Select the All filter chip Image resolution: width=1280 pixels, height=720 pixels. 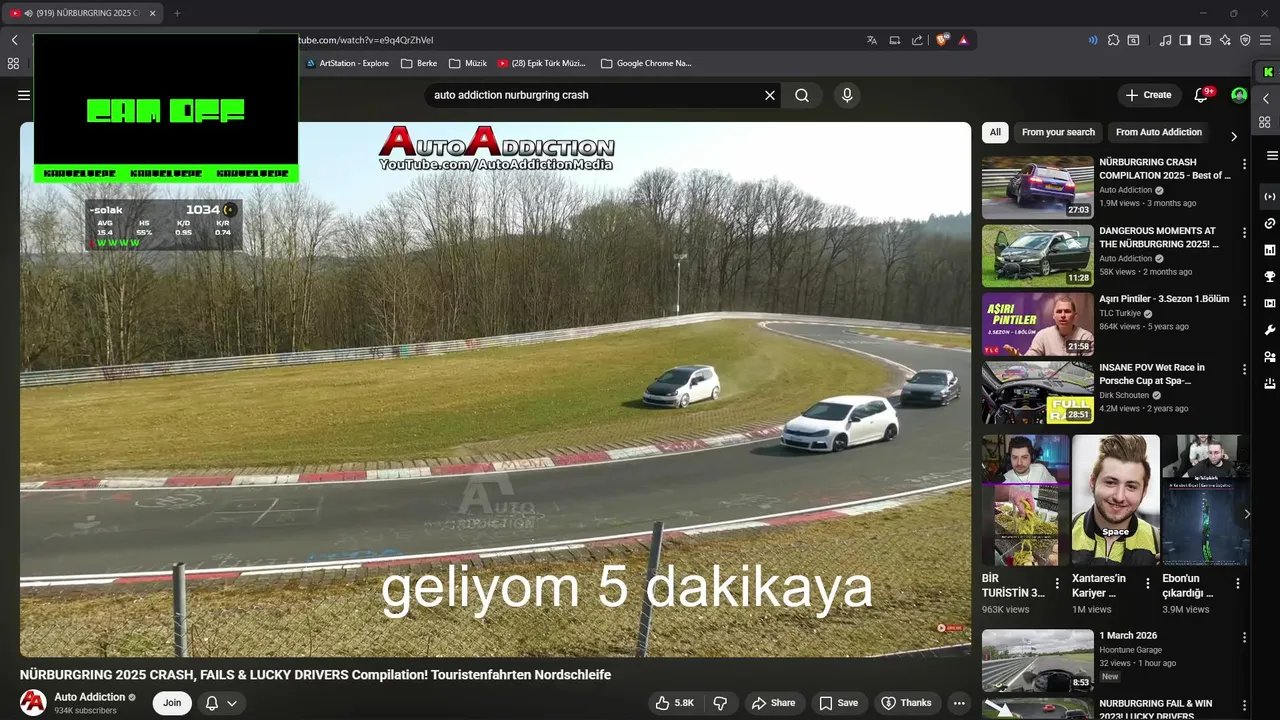coord(995,132)
